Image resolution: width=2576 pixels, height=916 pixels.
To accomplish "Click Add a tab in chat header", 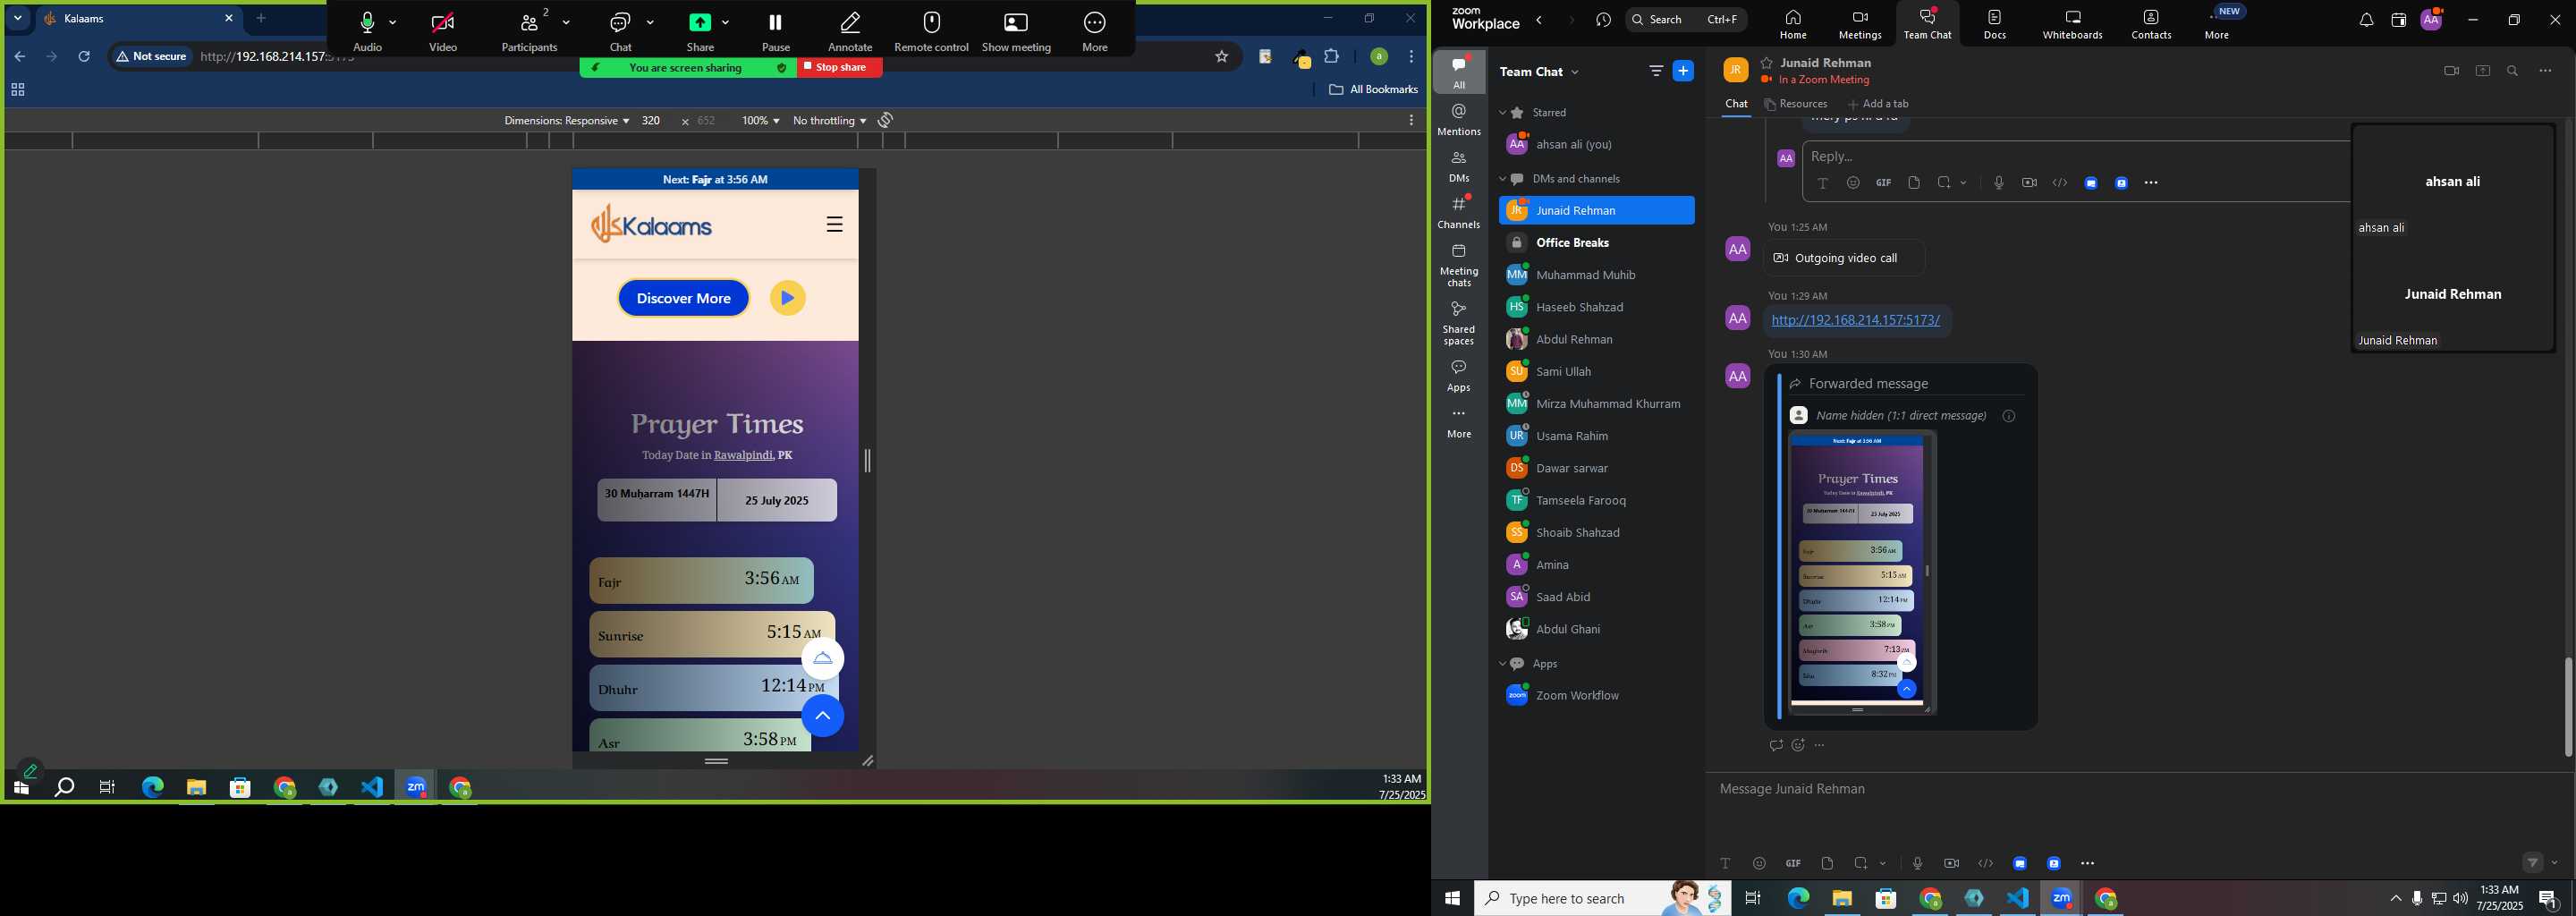I will [1878, 104].
